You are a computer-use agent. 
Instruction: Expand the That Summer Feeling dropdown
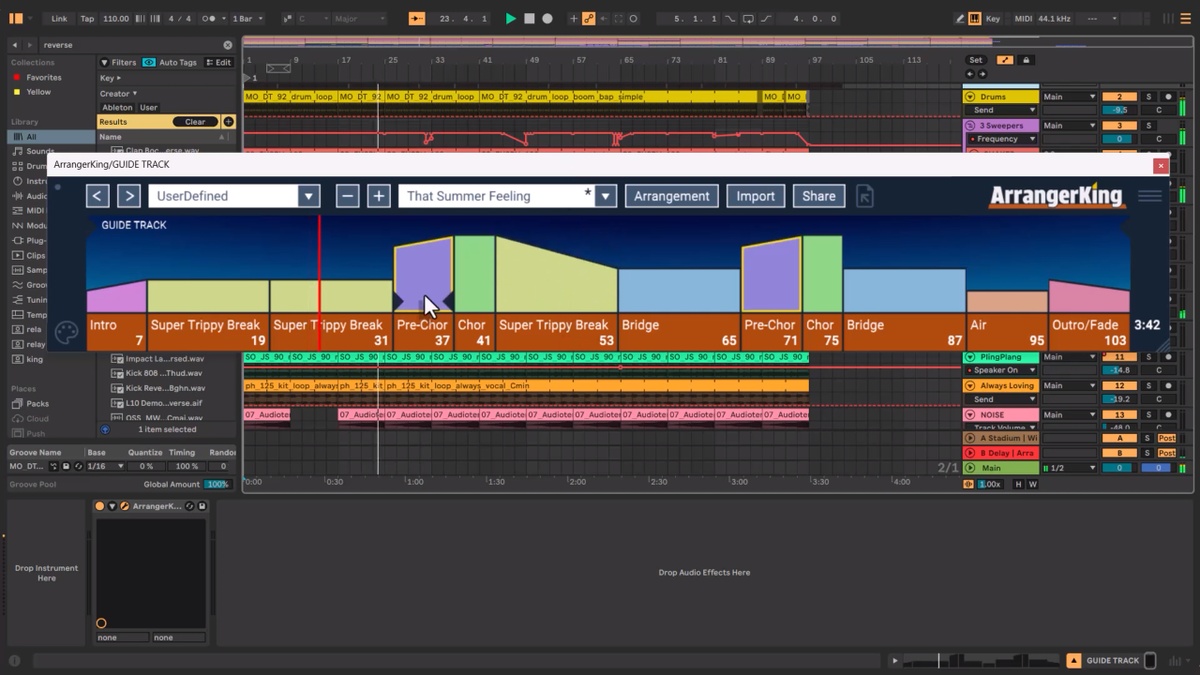click(x=605, y=196)
